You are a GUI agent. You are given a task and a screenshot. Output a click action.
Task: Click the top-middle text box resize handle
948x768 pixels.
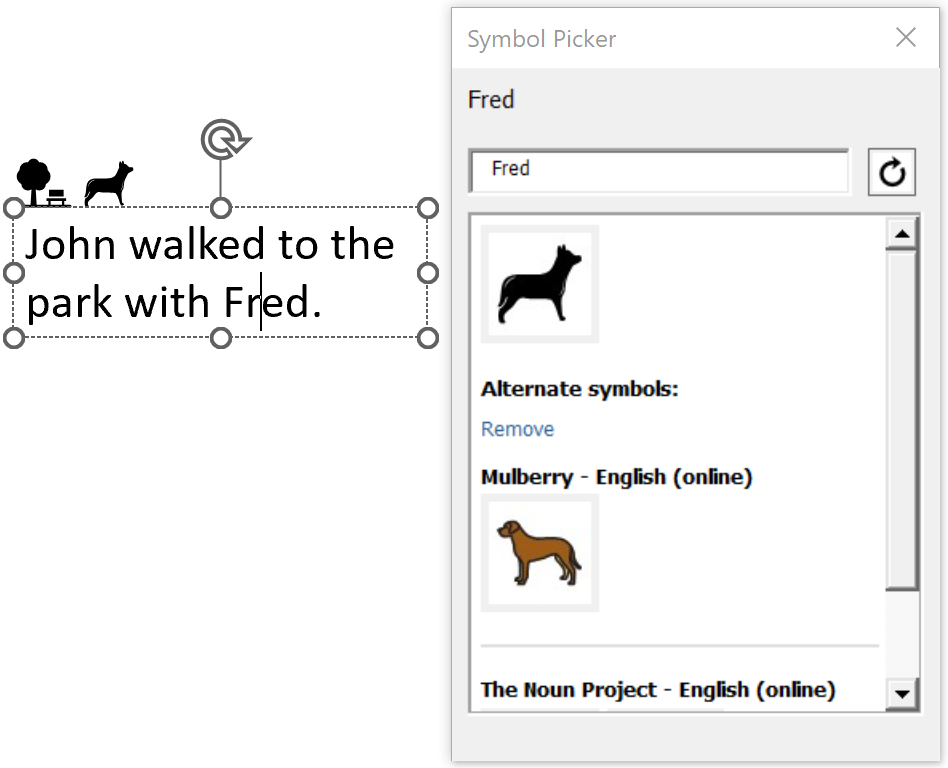221,208
